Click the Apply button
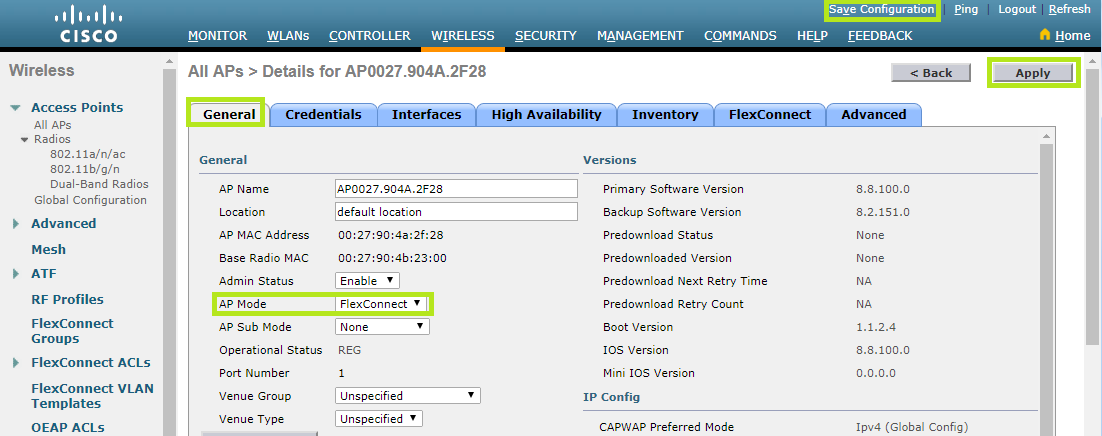1102x436 pixels. click(1032, 73)
